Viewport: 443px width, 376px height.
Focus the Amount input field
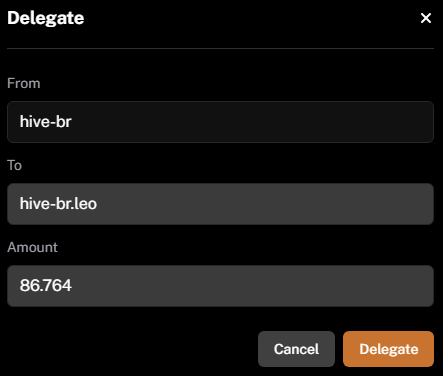(x=220, y=286)
